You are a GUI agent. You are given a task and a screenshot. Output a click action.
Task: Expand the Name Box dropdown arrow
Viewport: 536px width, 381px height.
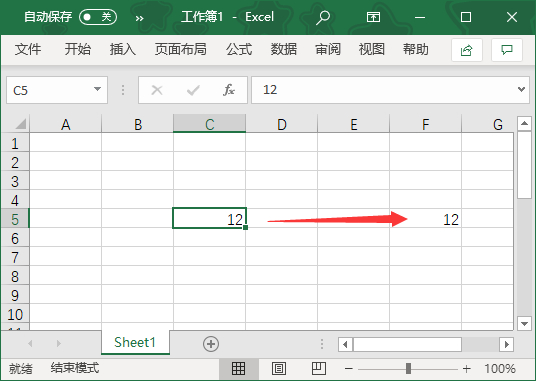pos(97,90)
